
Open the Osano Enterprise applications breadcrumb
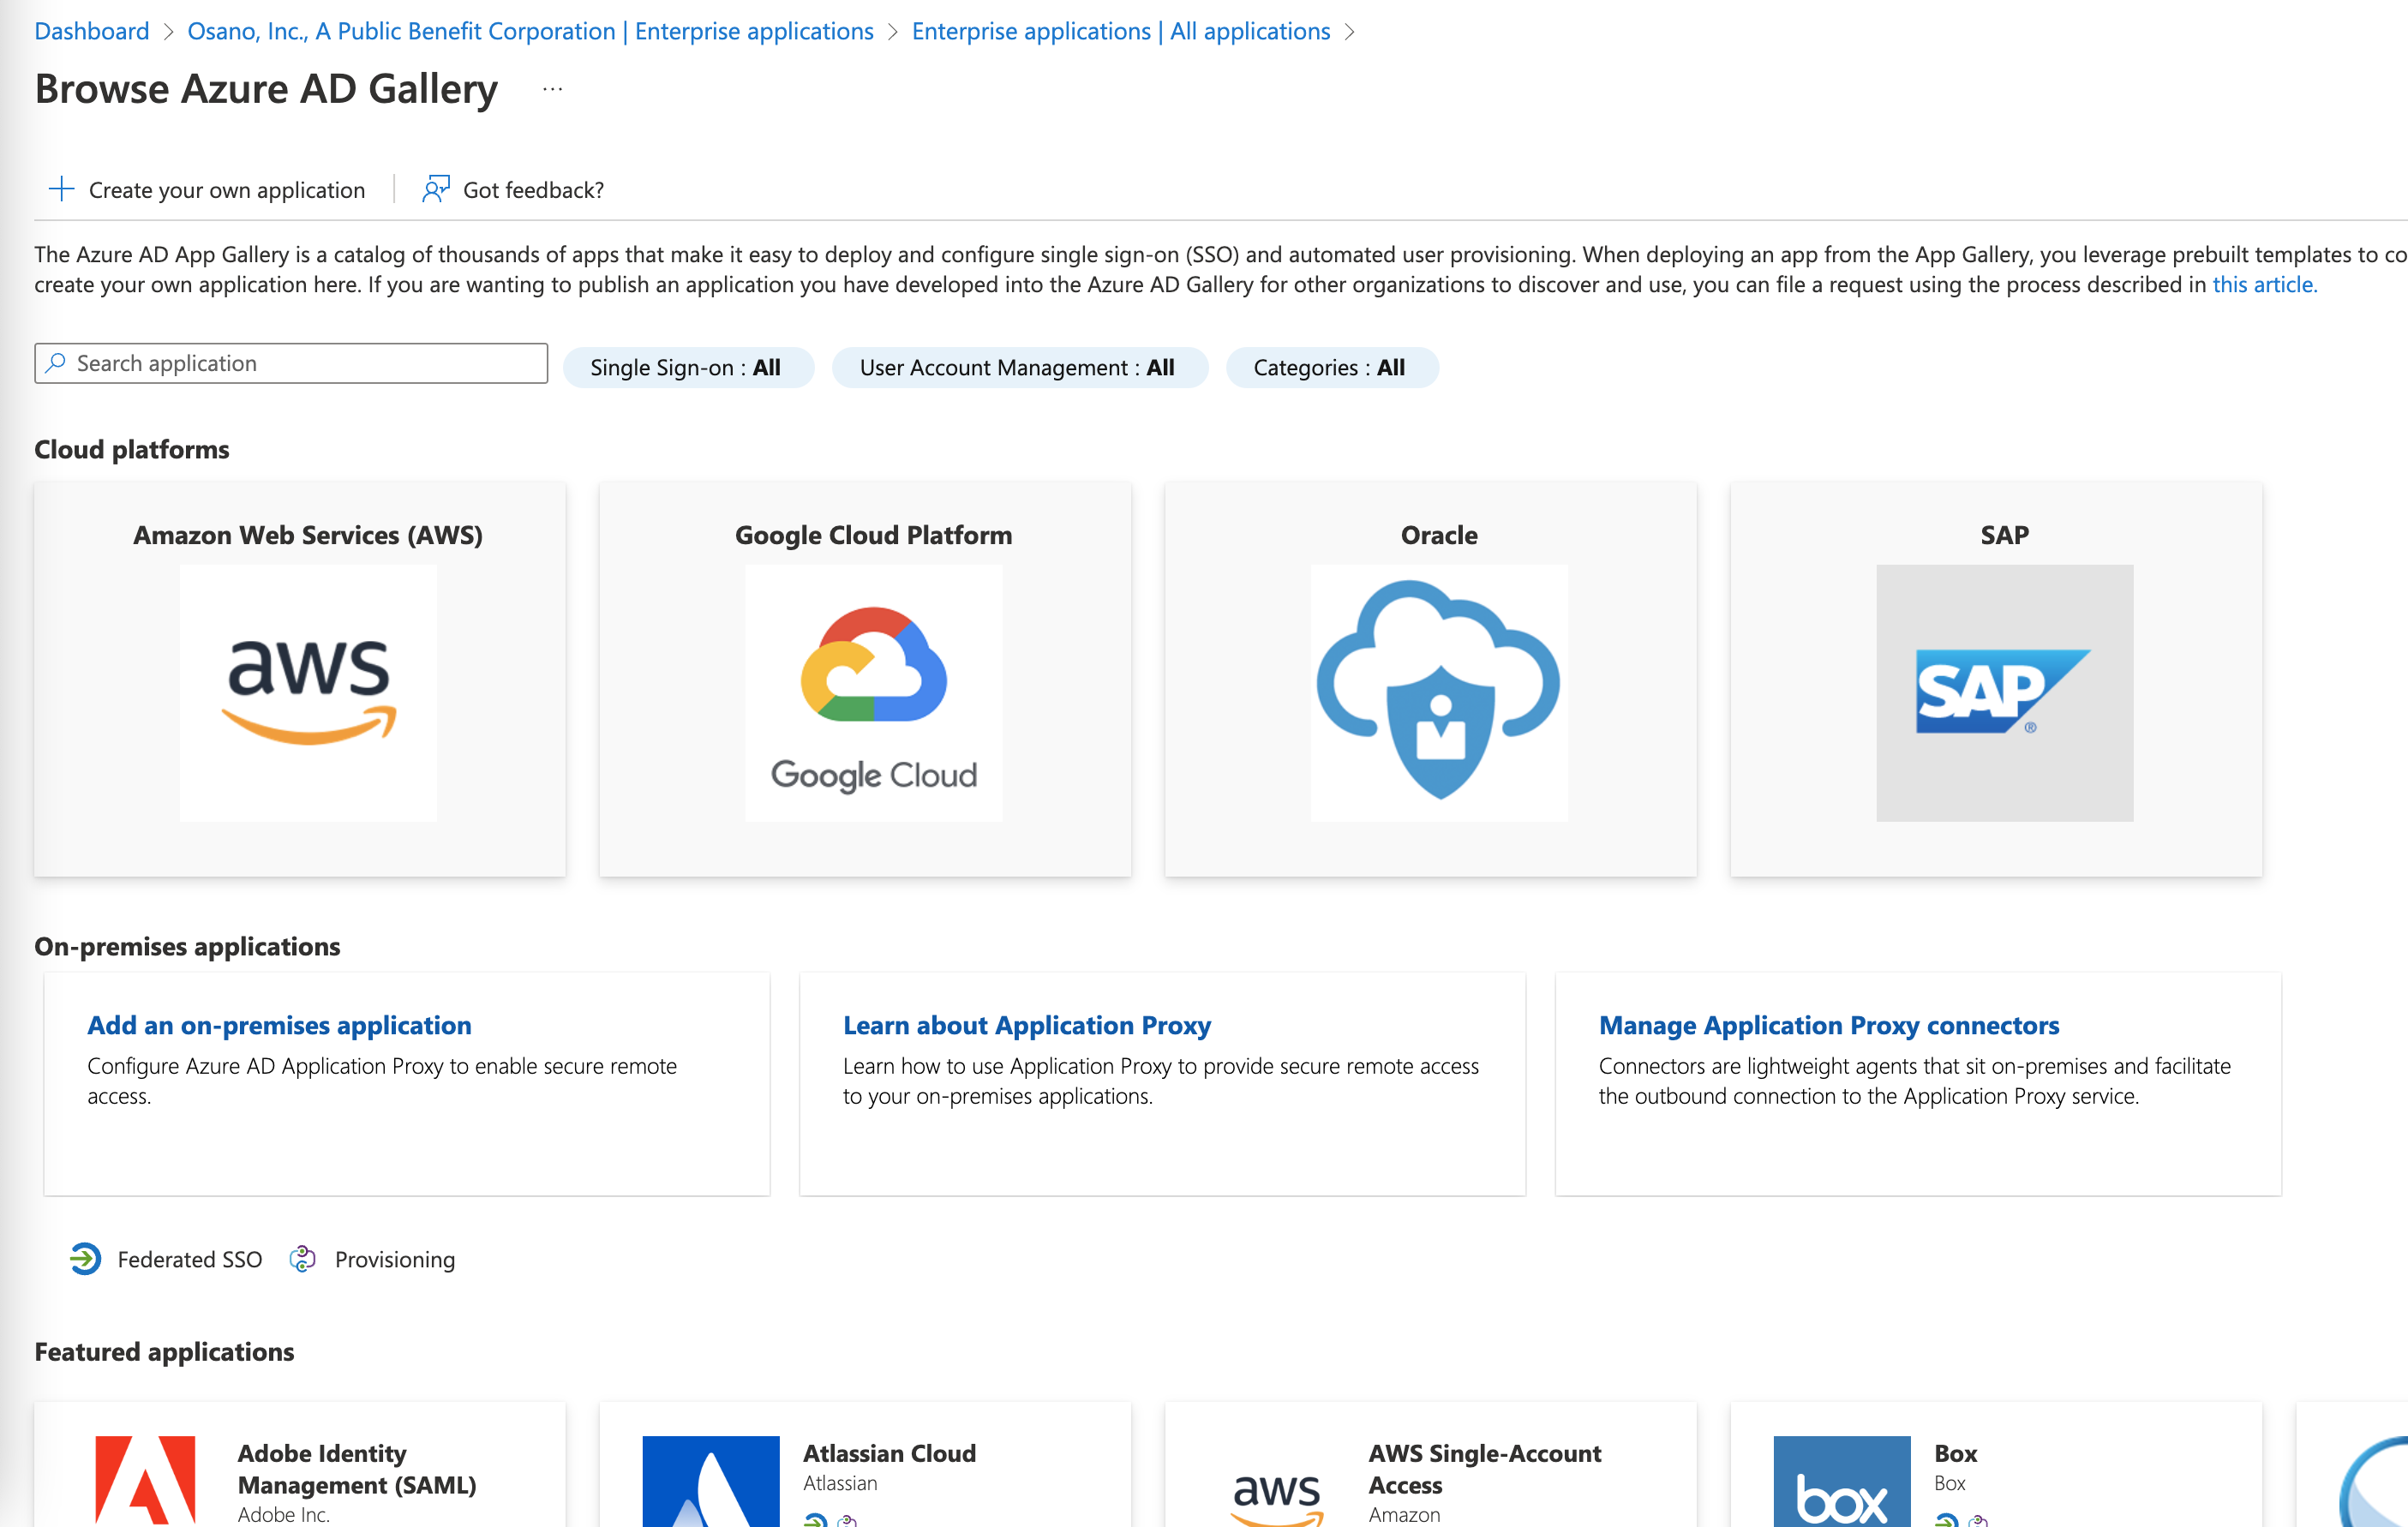(530, 31)
